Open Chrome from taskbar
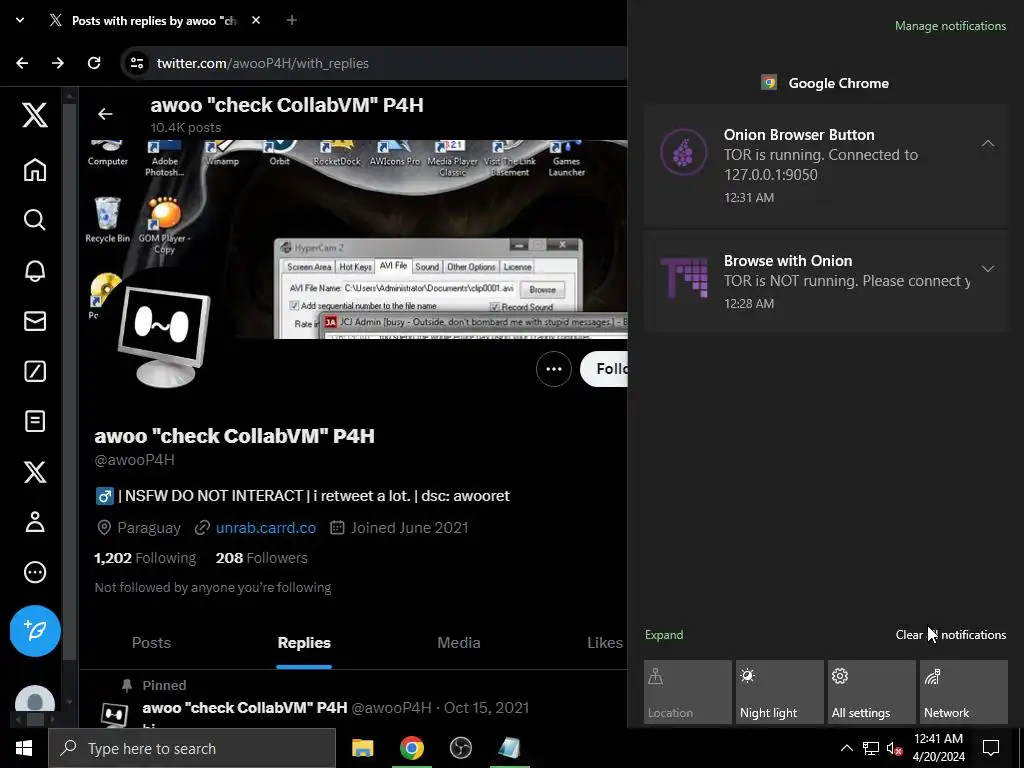 click(411, 748)
